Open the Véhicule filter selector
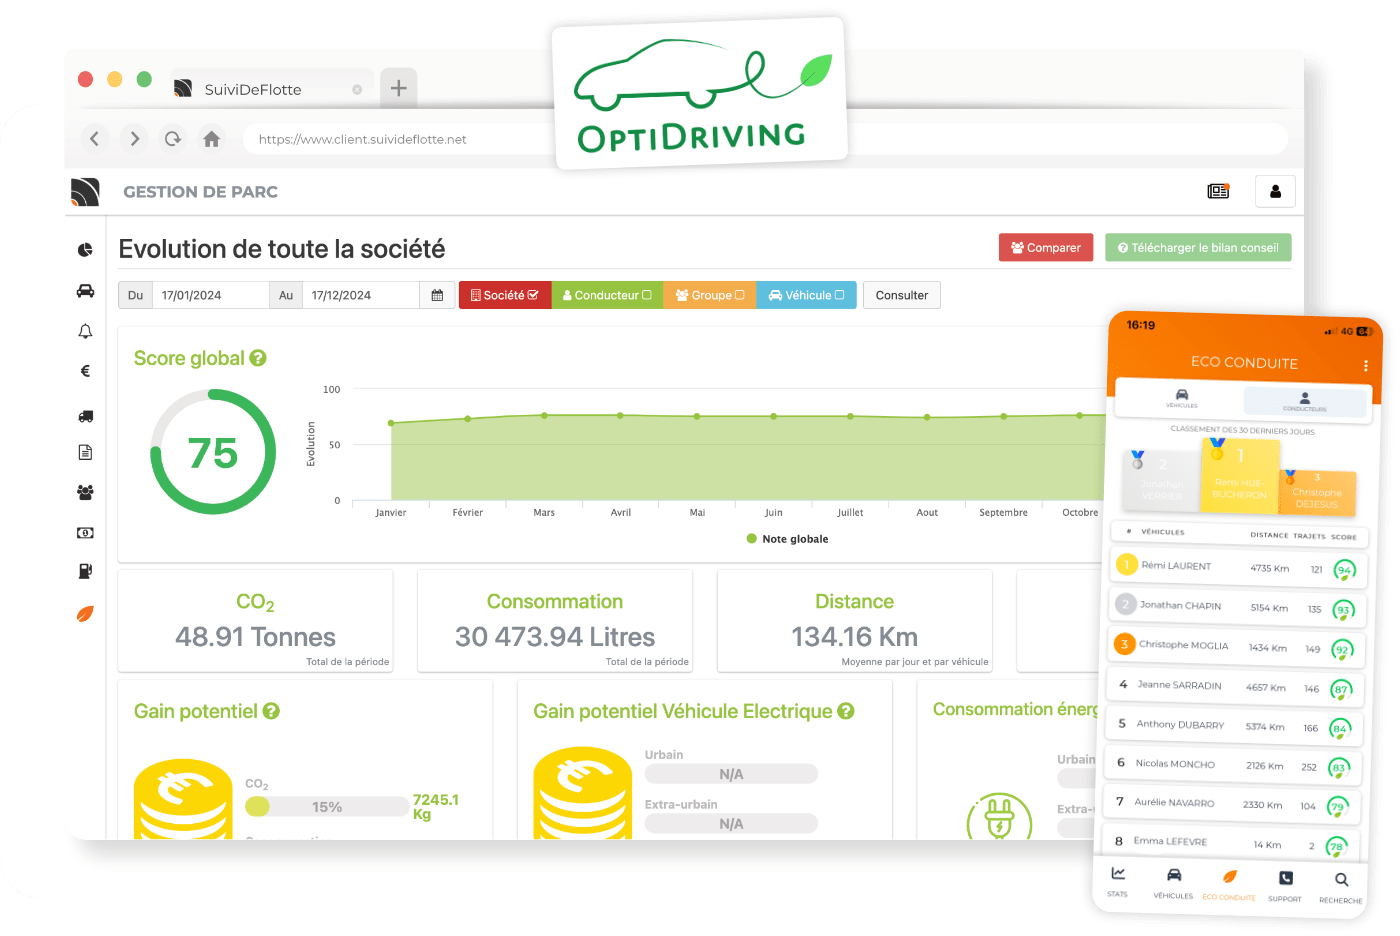This screenshot has height=936, width=1400. [x=806, y=295]
